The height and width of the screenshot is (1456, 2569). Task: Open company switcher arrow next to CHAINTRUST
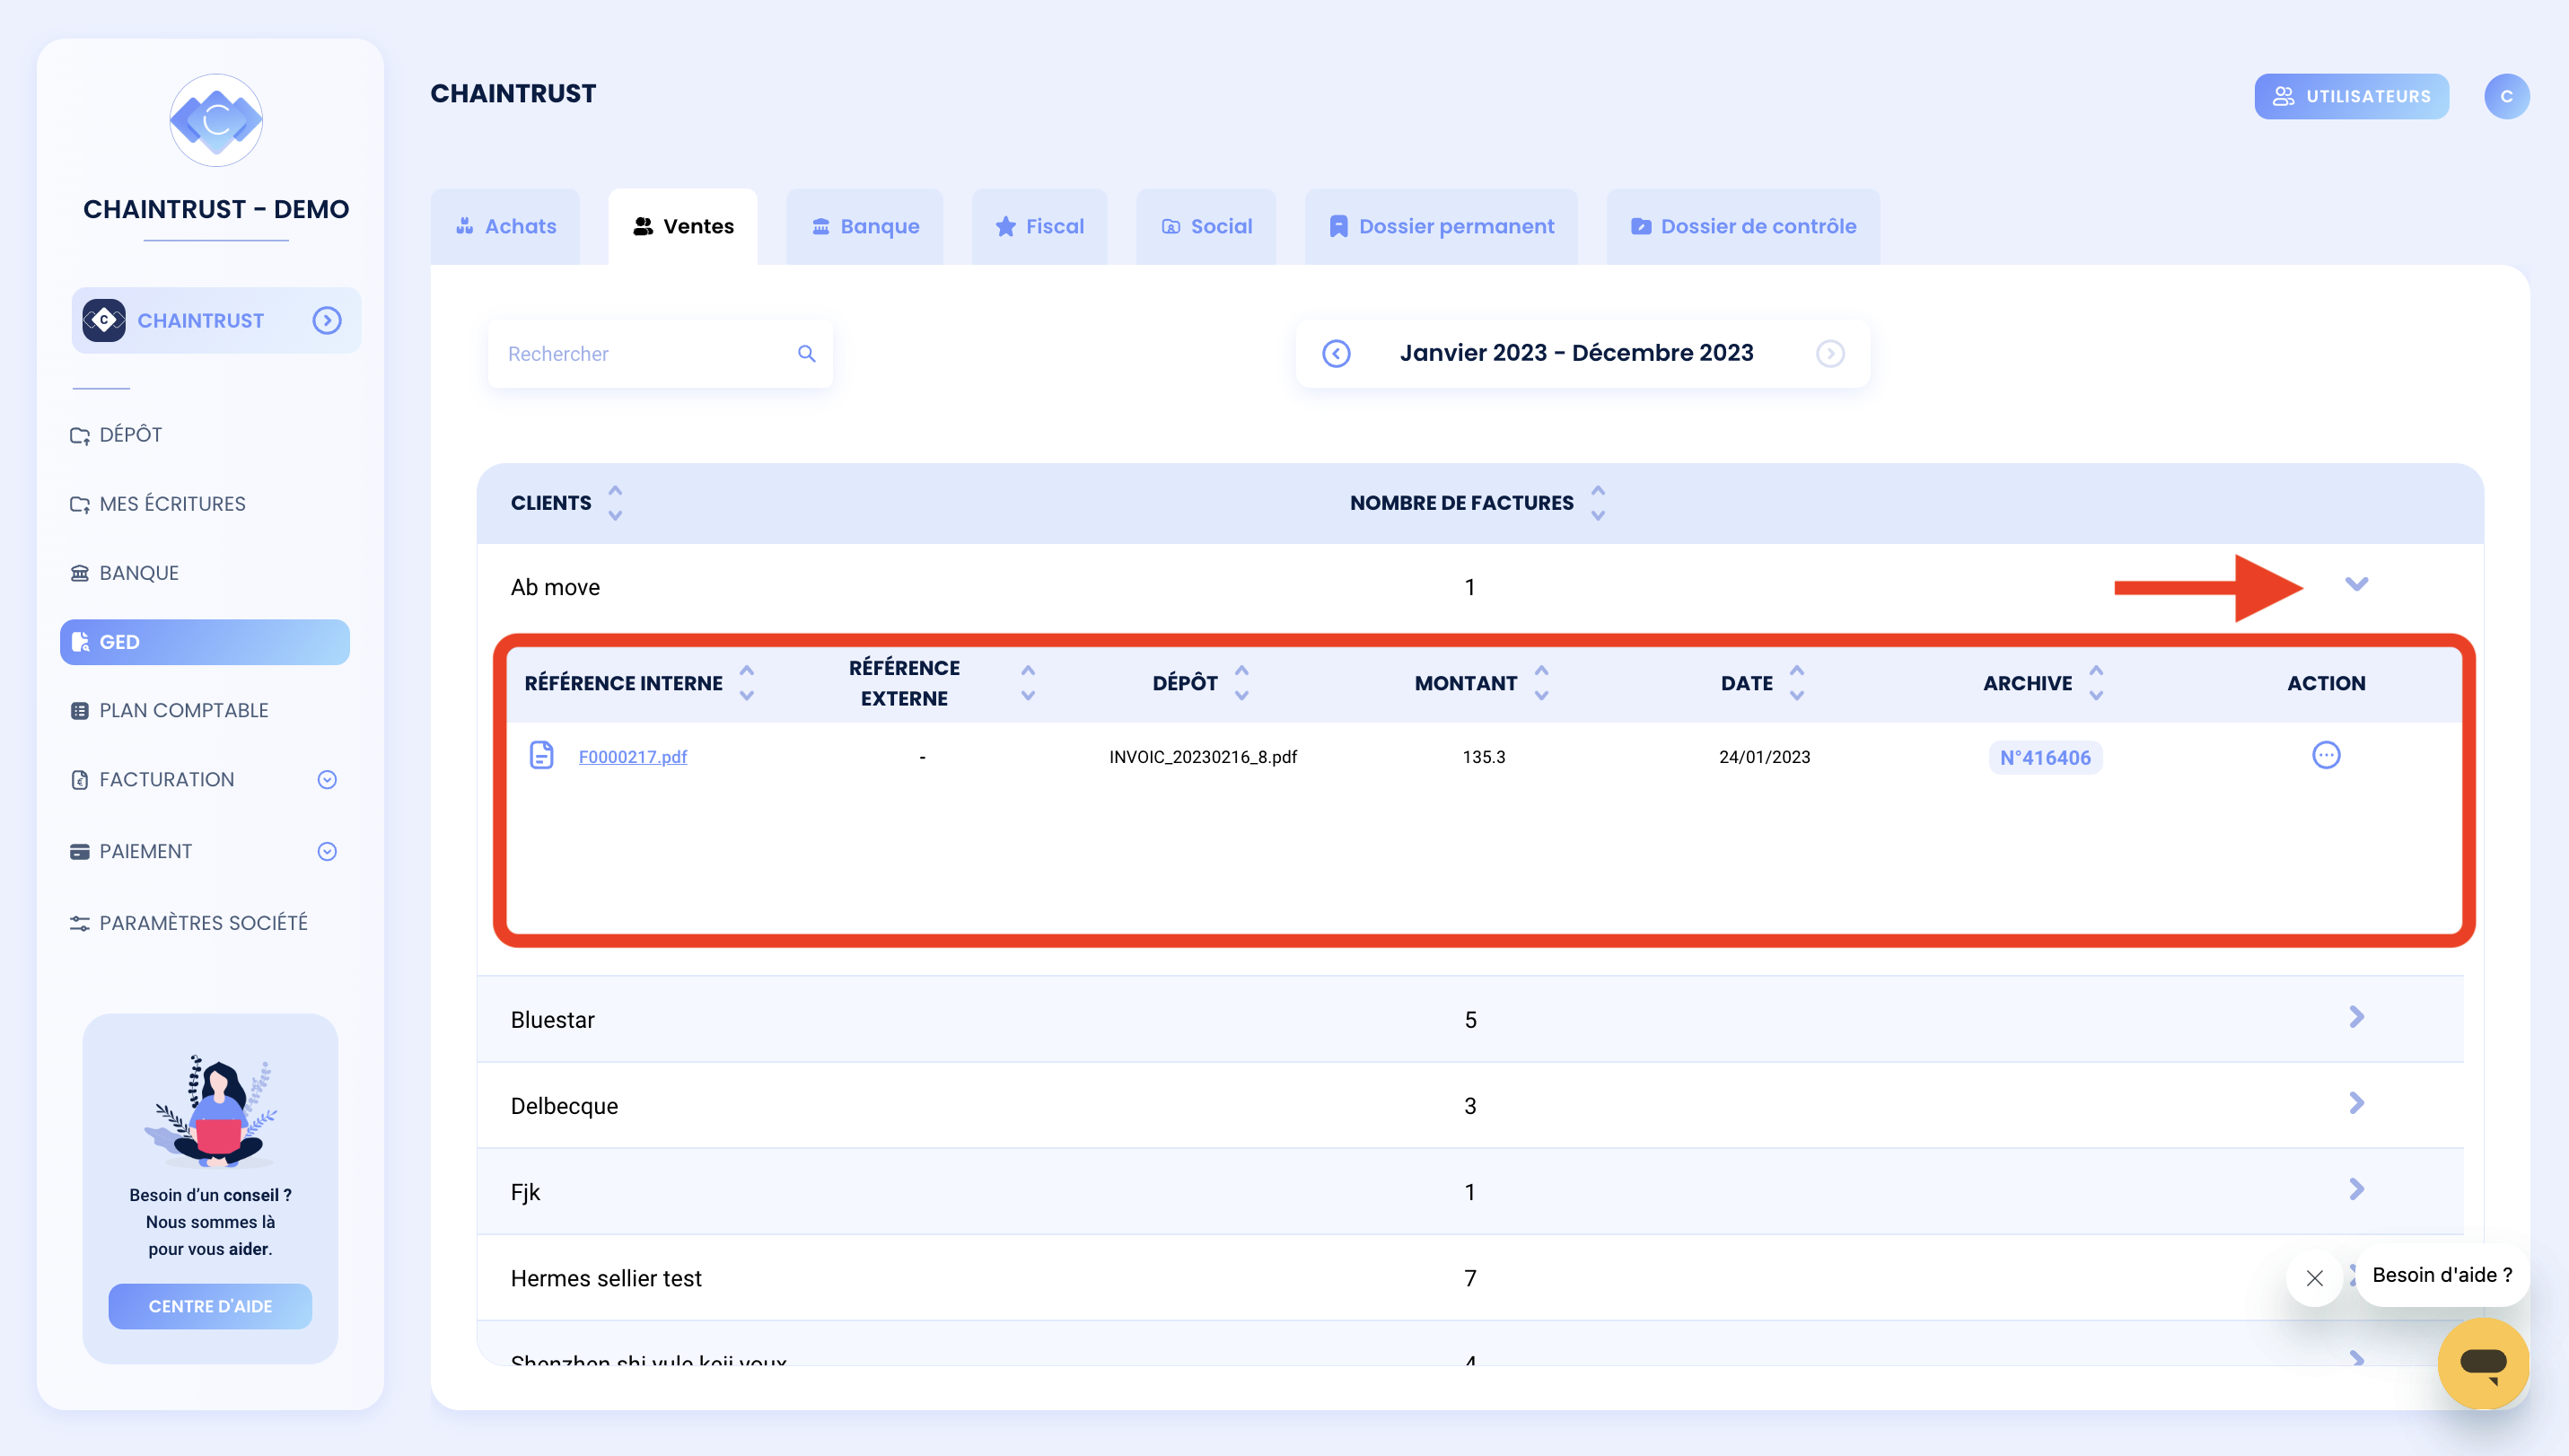click(327, 320)
